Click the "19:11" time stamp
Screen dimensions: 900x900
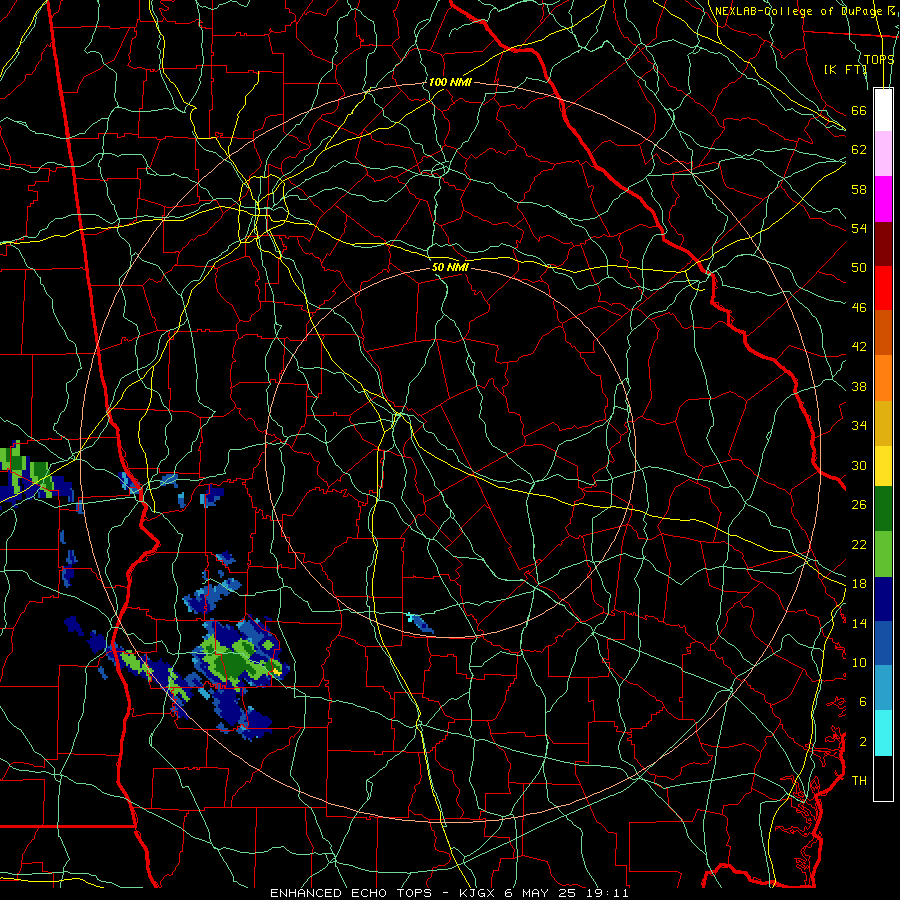tap(607, 893)
